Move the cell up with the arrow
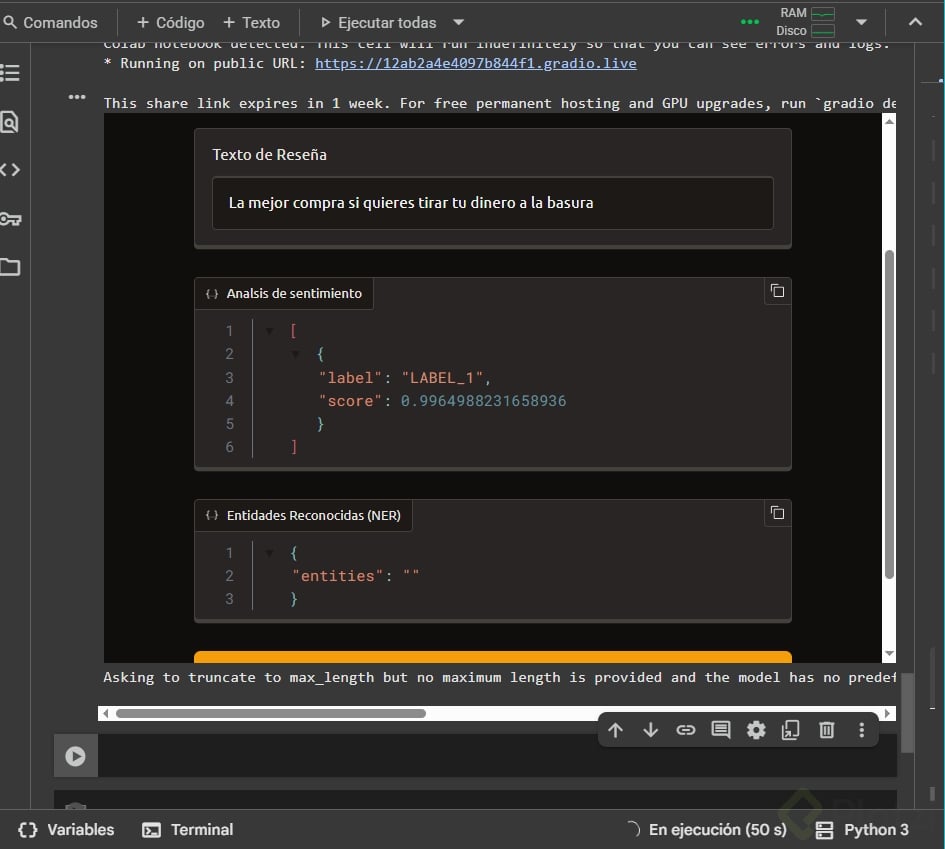Image resolution: width=945 pixels, height=849 pixels. 615,730
